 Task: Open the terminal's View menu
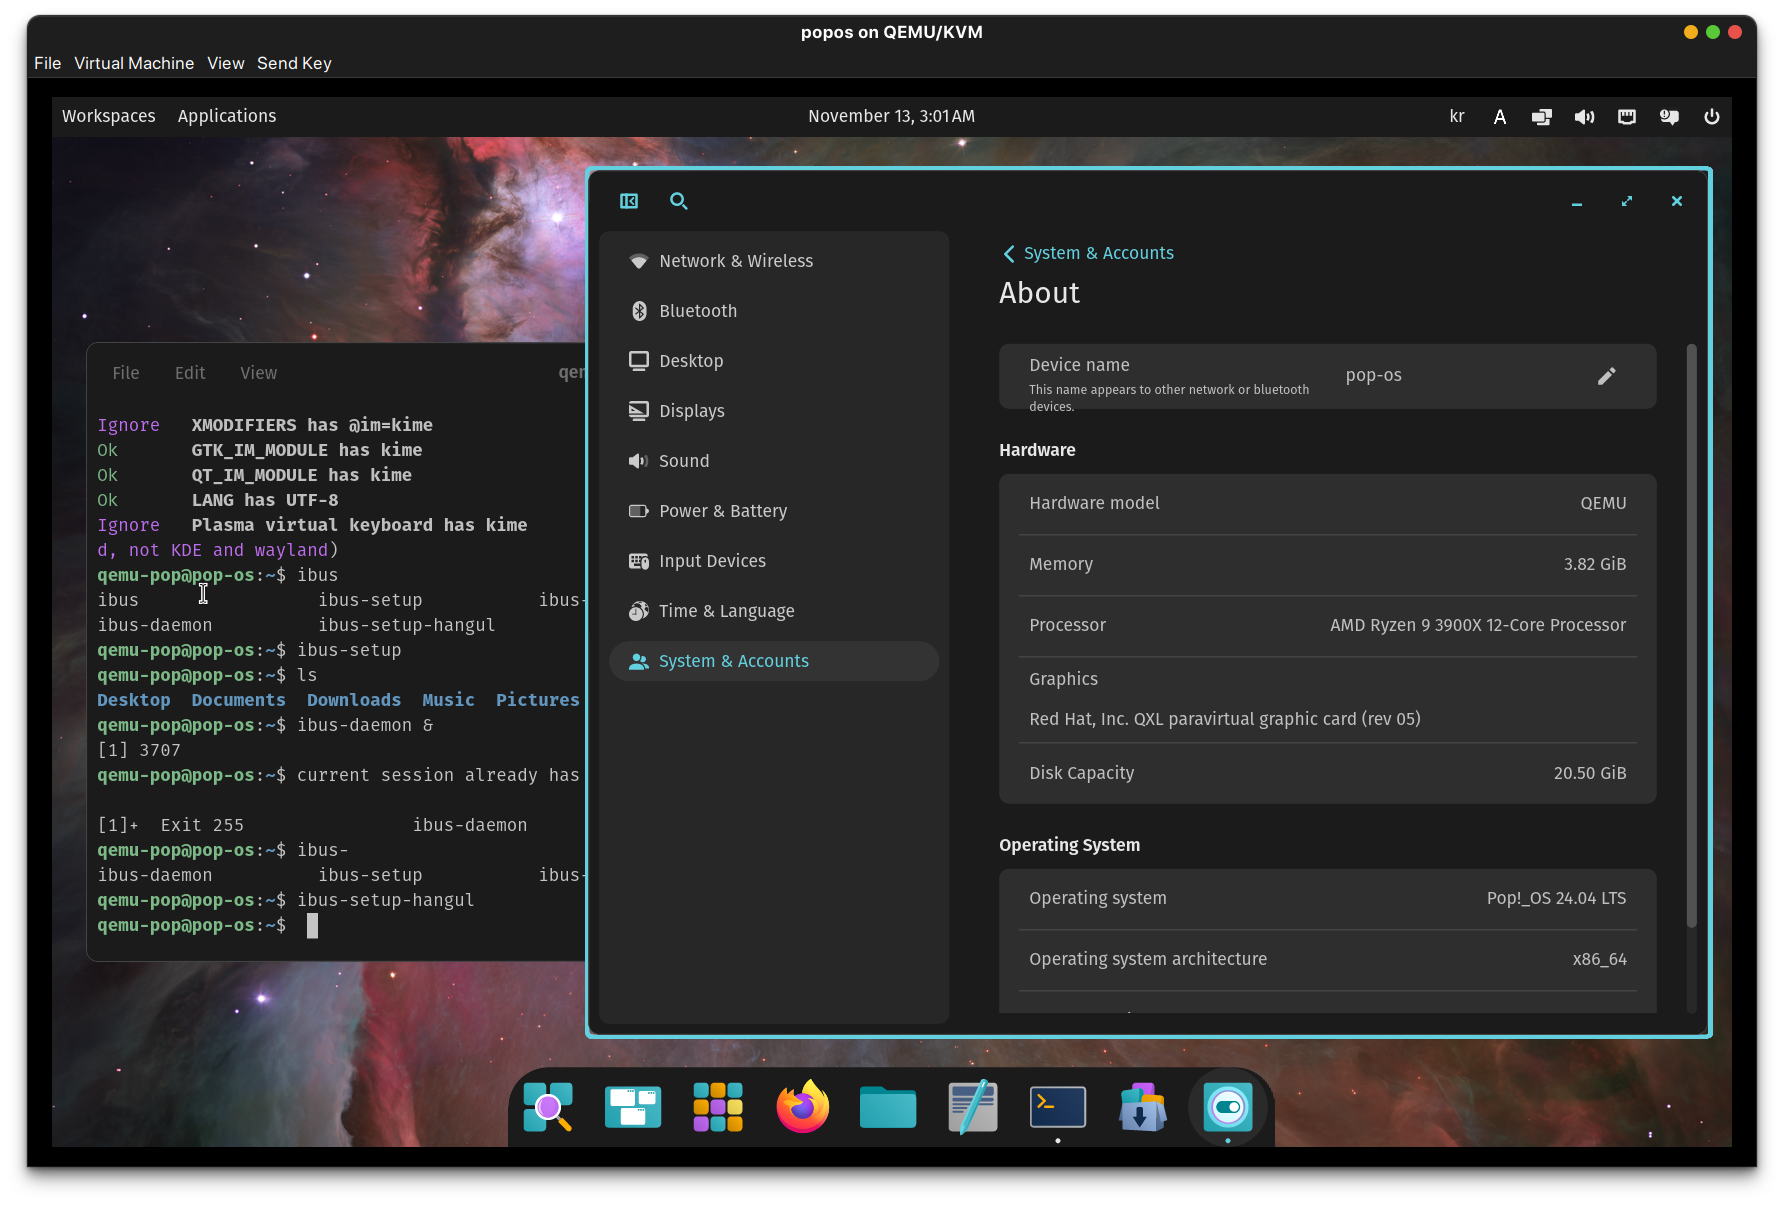click(x=258, y=373)
